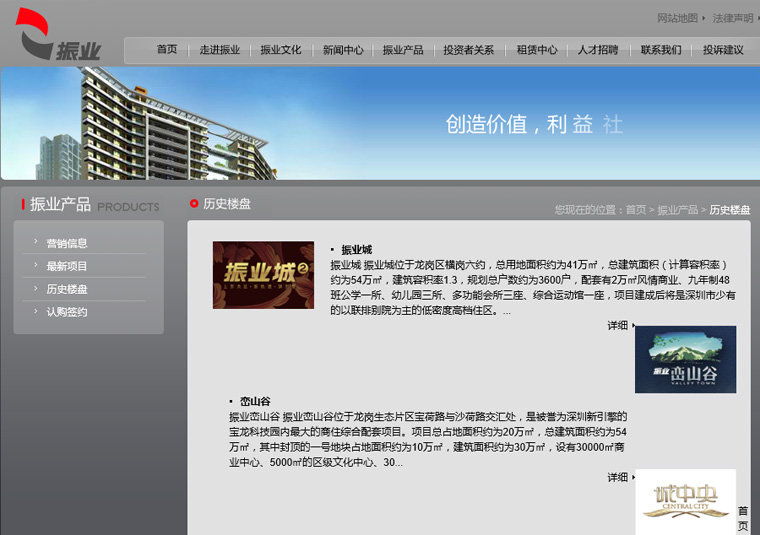This screenshot has width=760, height=535.
Task: Click 振业产品 in the breadcrumb trail
Action: [677, 209]
